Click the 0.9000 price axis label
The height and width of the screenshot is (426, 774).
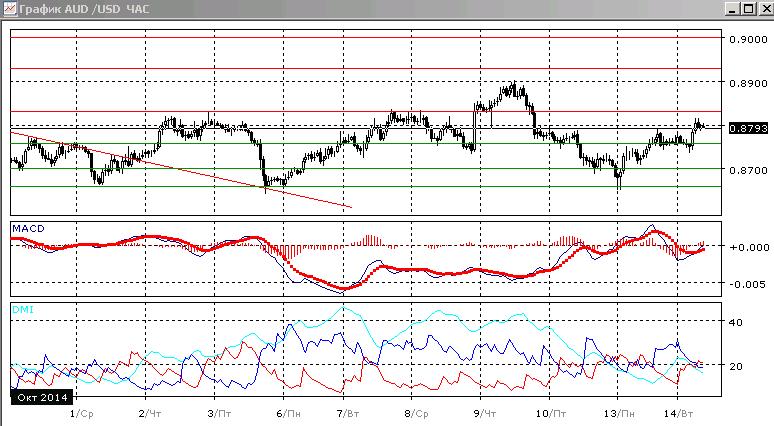pyautogui.click(x=748, y=39)
